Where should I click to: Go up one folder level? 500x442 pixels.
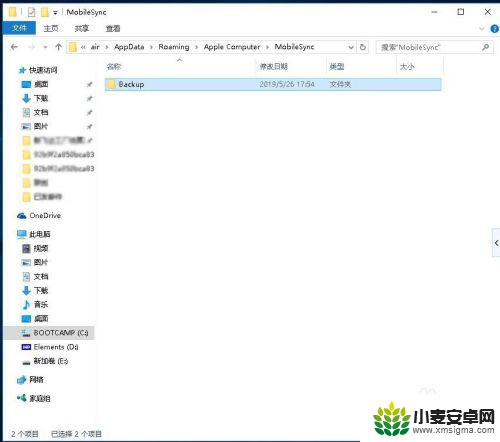(x=59, y=47)
